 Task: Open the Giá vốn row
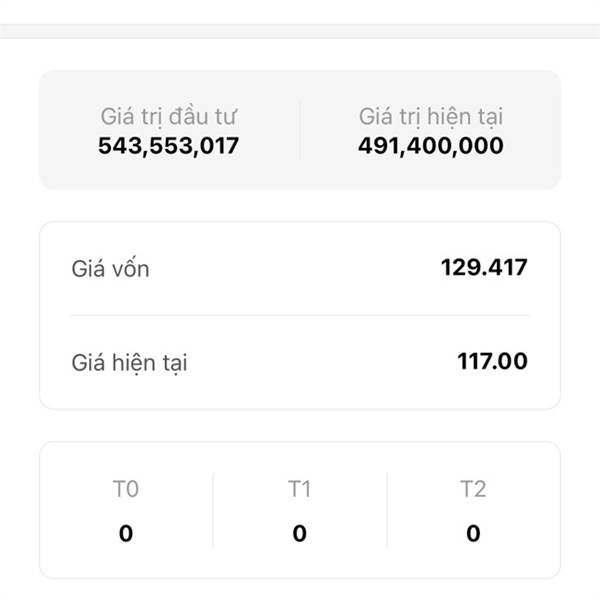pos(300,268)
